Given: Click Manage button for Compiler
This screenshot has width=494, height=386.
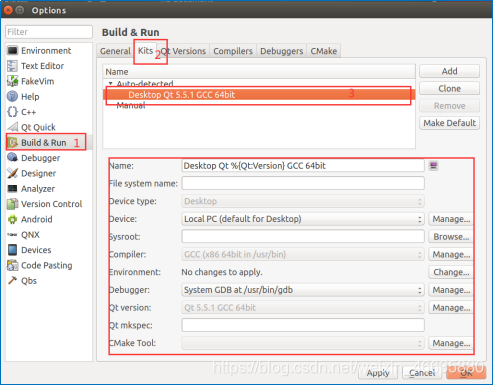Looking at the screenshot, I should [451, 255].
